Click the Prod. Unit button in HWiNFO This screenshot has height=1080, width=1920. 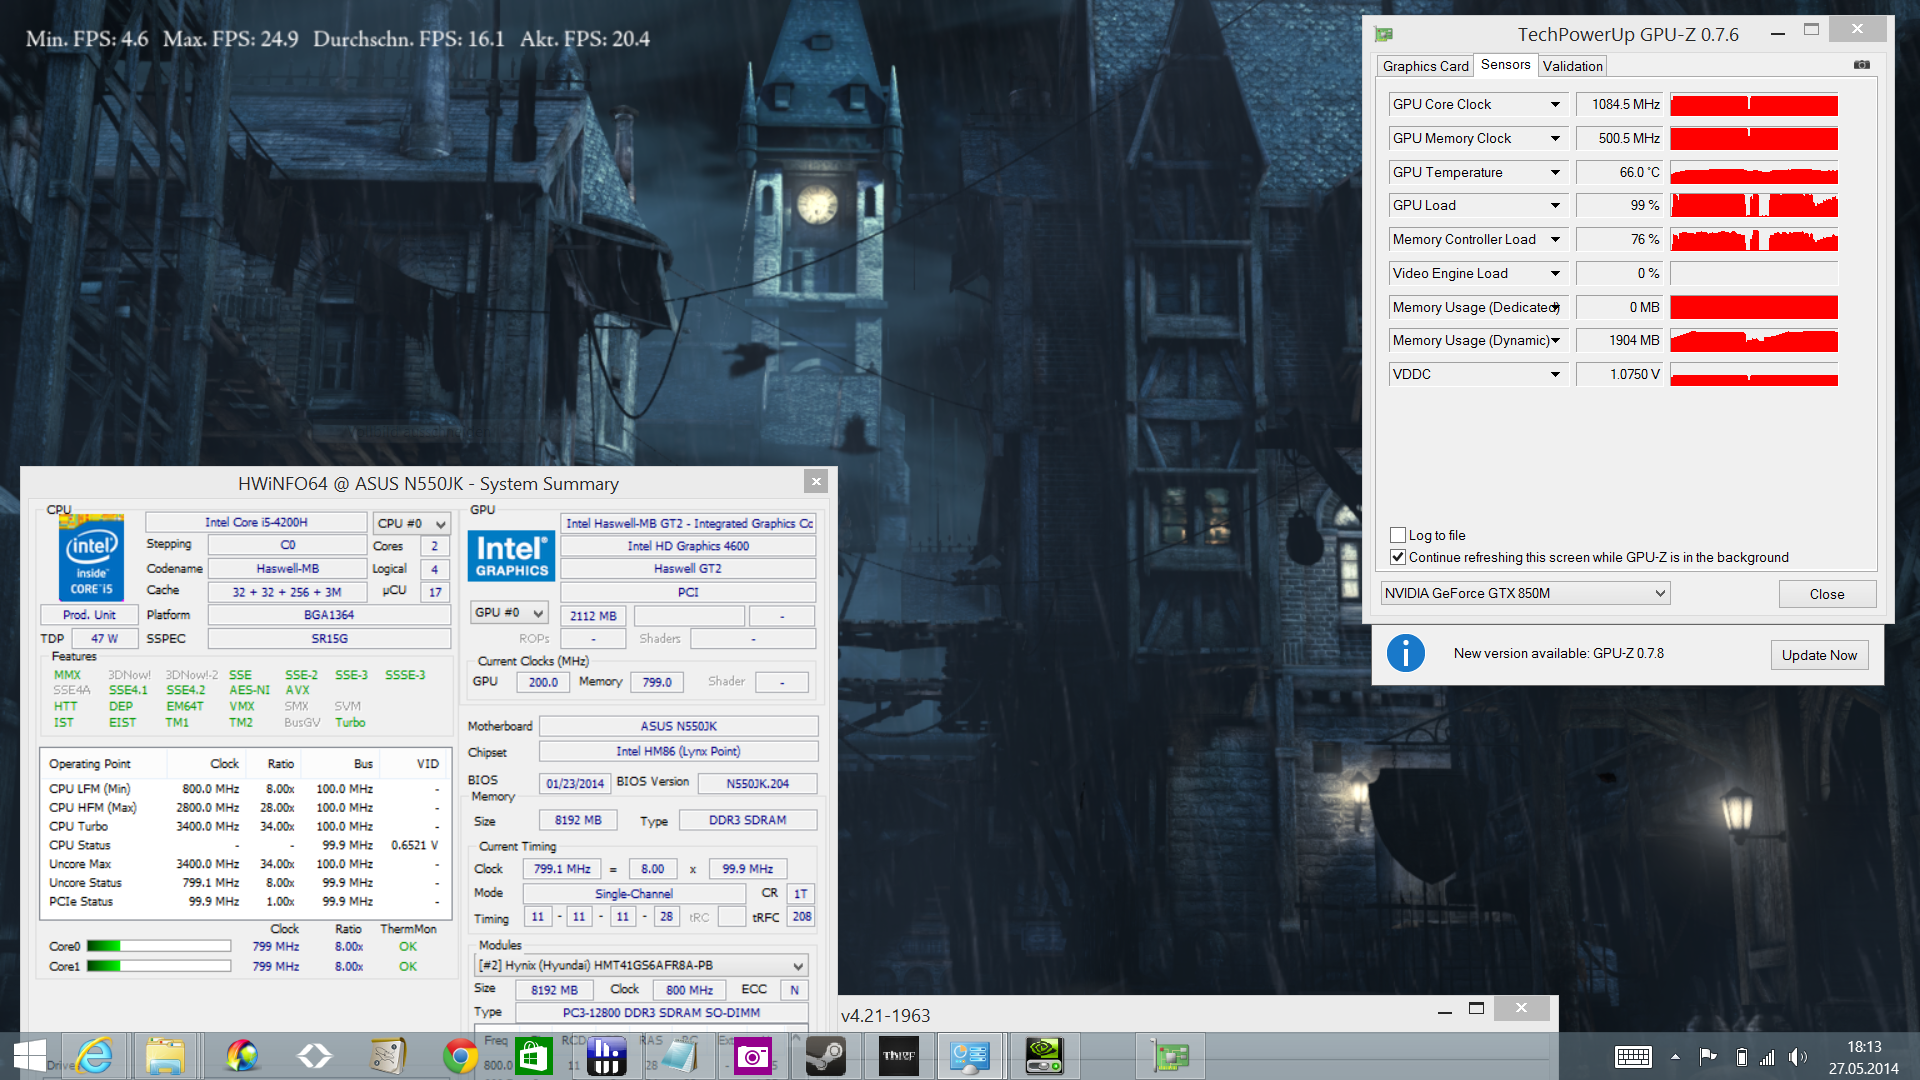[x=89, y=615]
